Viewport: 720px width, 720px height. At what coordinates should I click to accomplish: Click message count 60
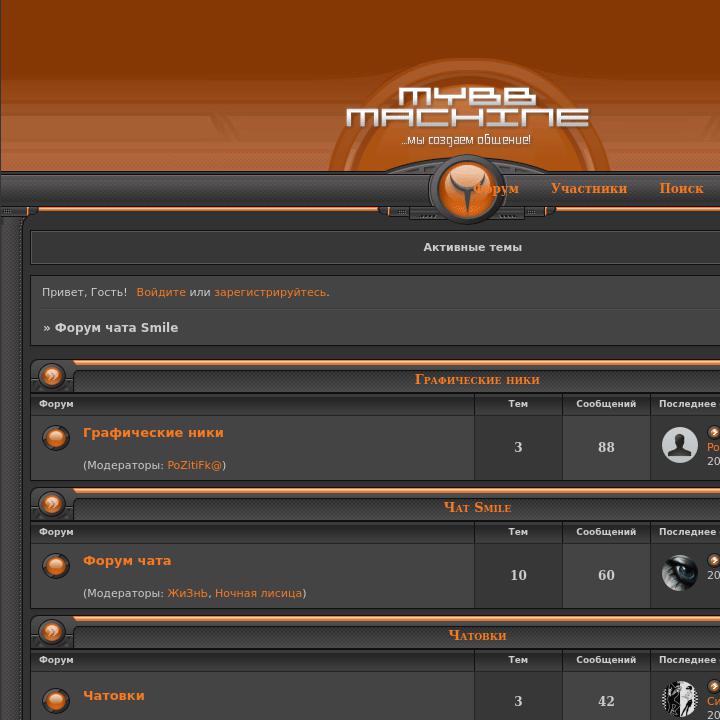pos(606,575)
